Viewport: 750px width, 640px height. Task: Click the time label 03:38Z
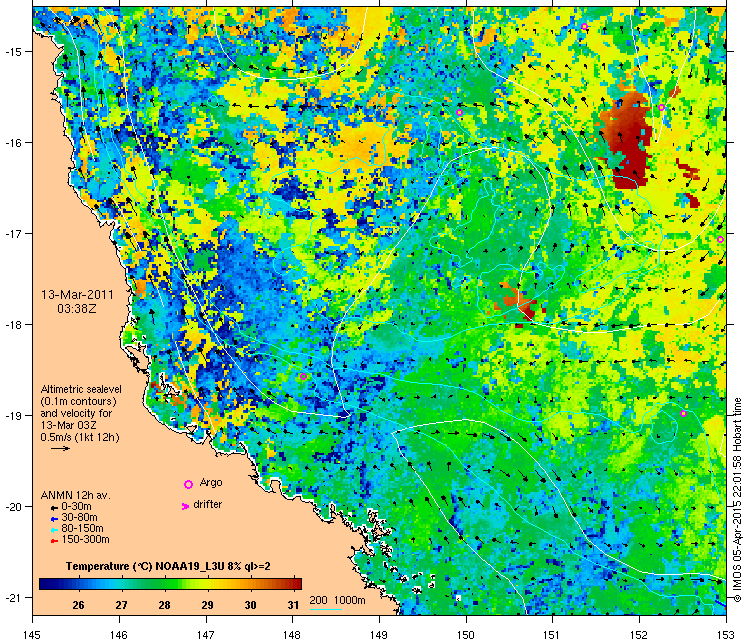click(x=77, y=309)
